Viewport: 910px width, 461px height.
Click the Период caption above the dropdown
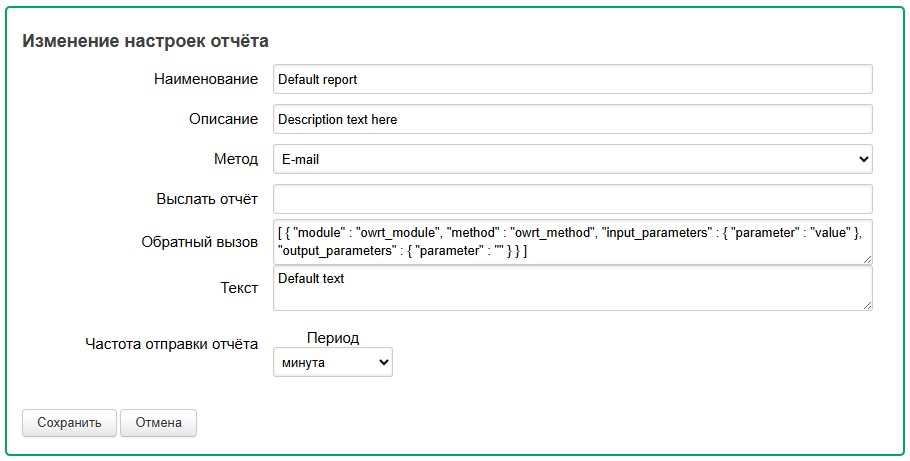332,338
